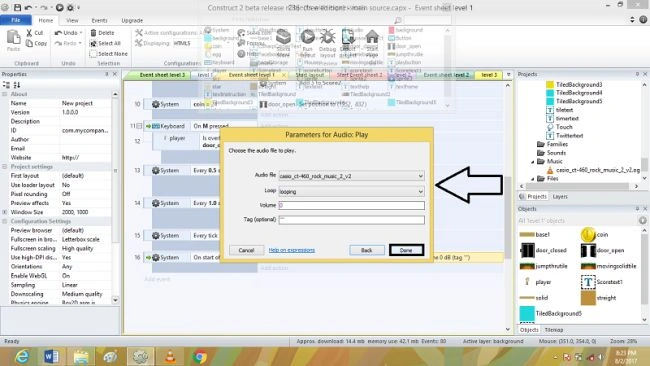Open the Audio file dropdown
Viewport: 650px width, 366px height.
click(420, 176)
